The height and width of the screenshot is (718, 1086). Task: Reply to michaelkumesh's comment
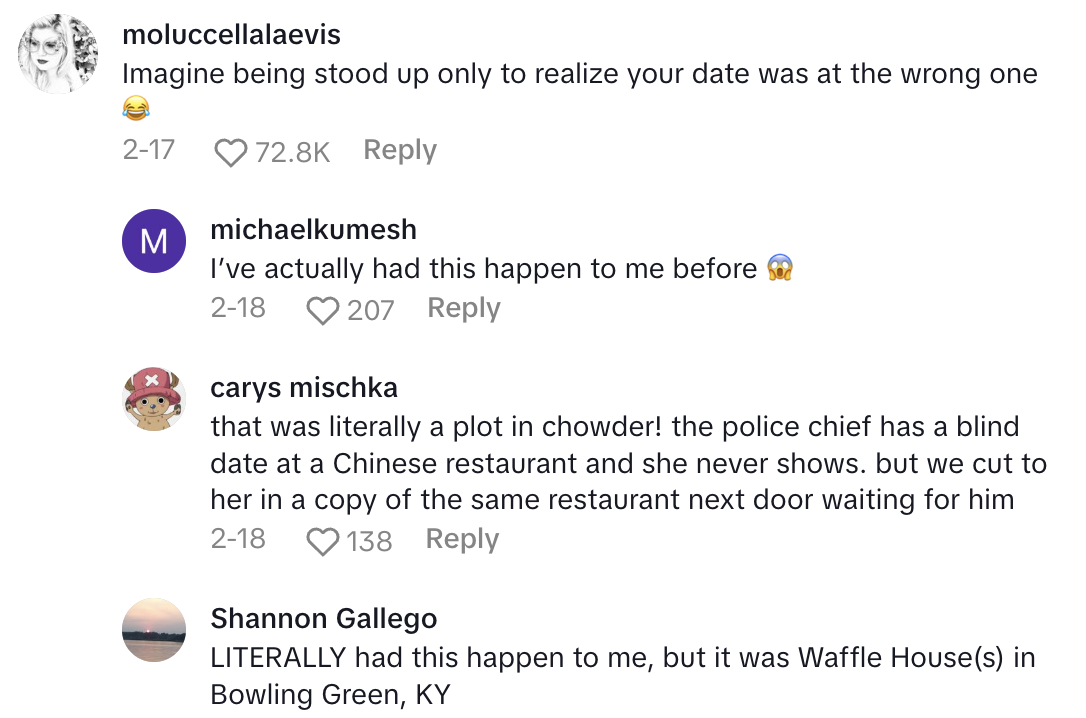pos(464,308)
